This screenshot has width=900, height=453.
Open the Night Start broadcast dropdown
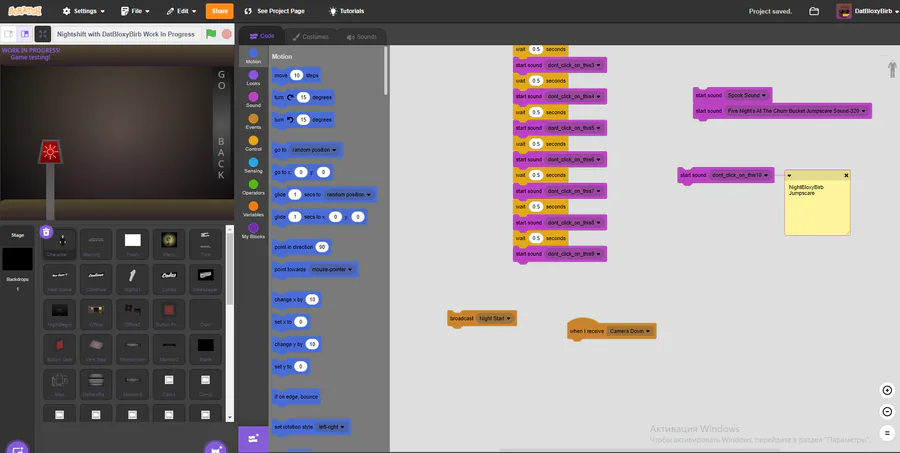[495, 318]
